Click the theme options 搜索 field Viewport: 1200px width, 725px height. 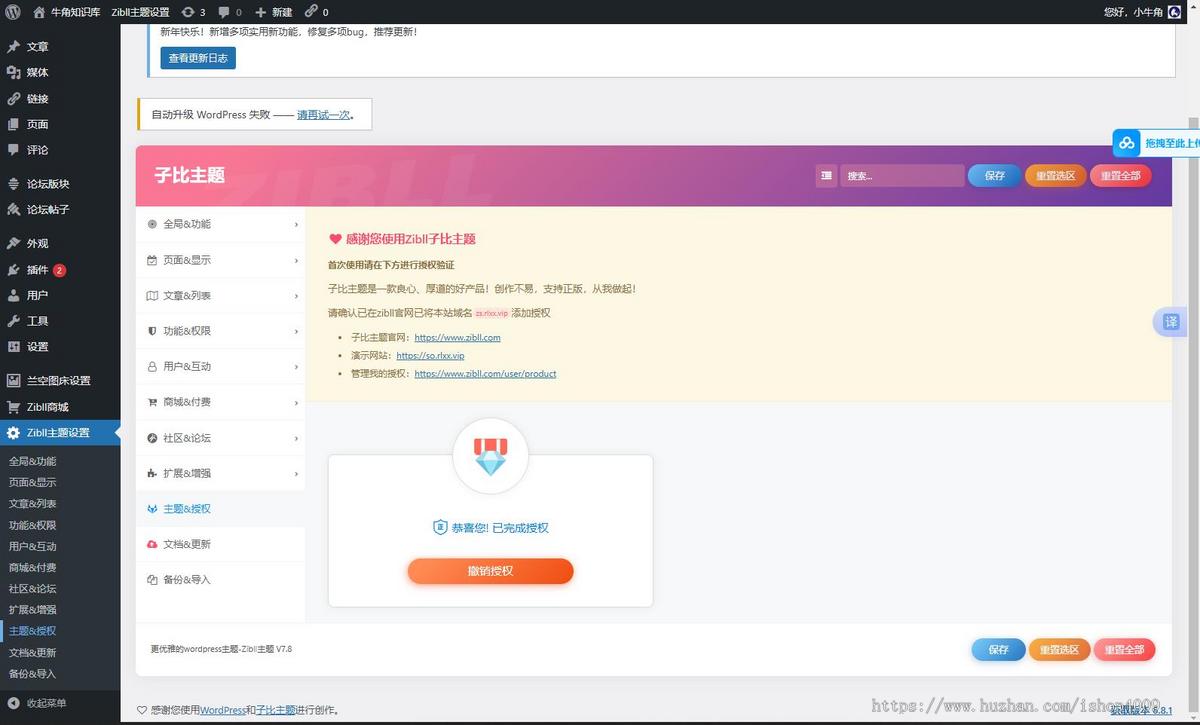[902, 176]
